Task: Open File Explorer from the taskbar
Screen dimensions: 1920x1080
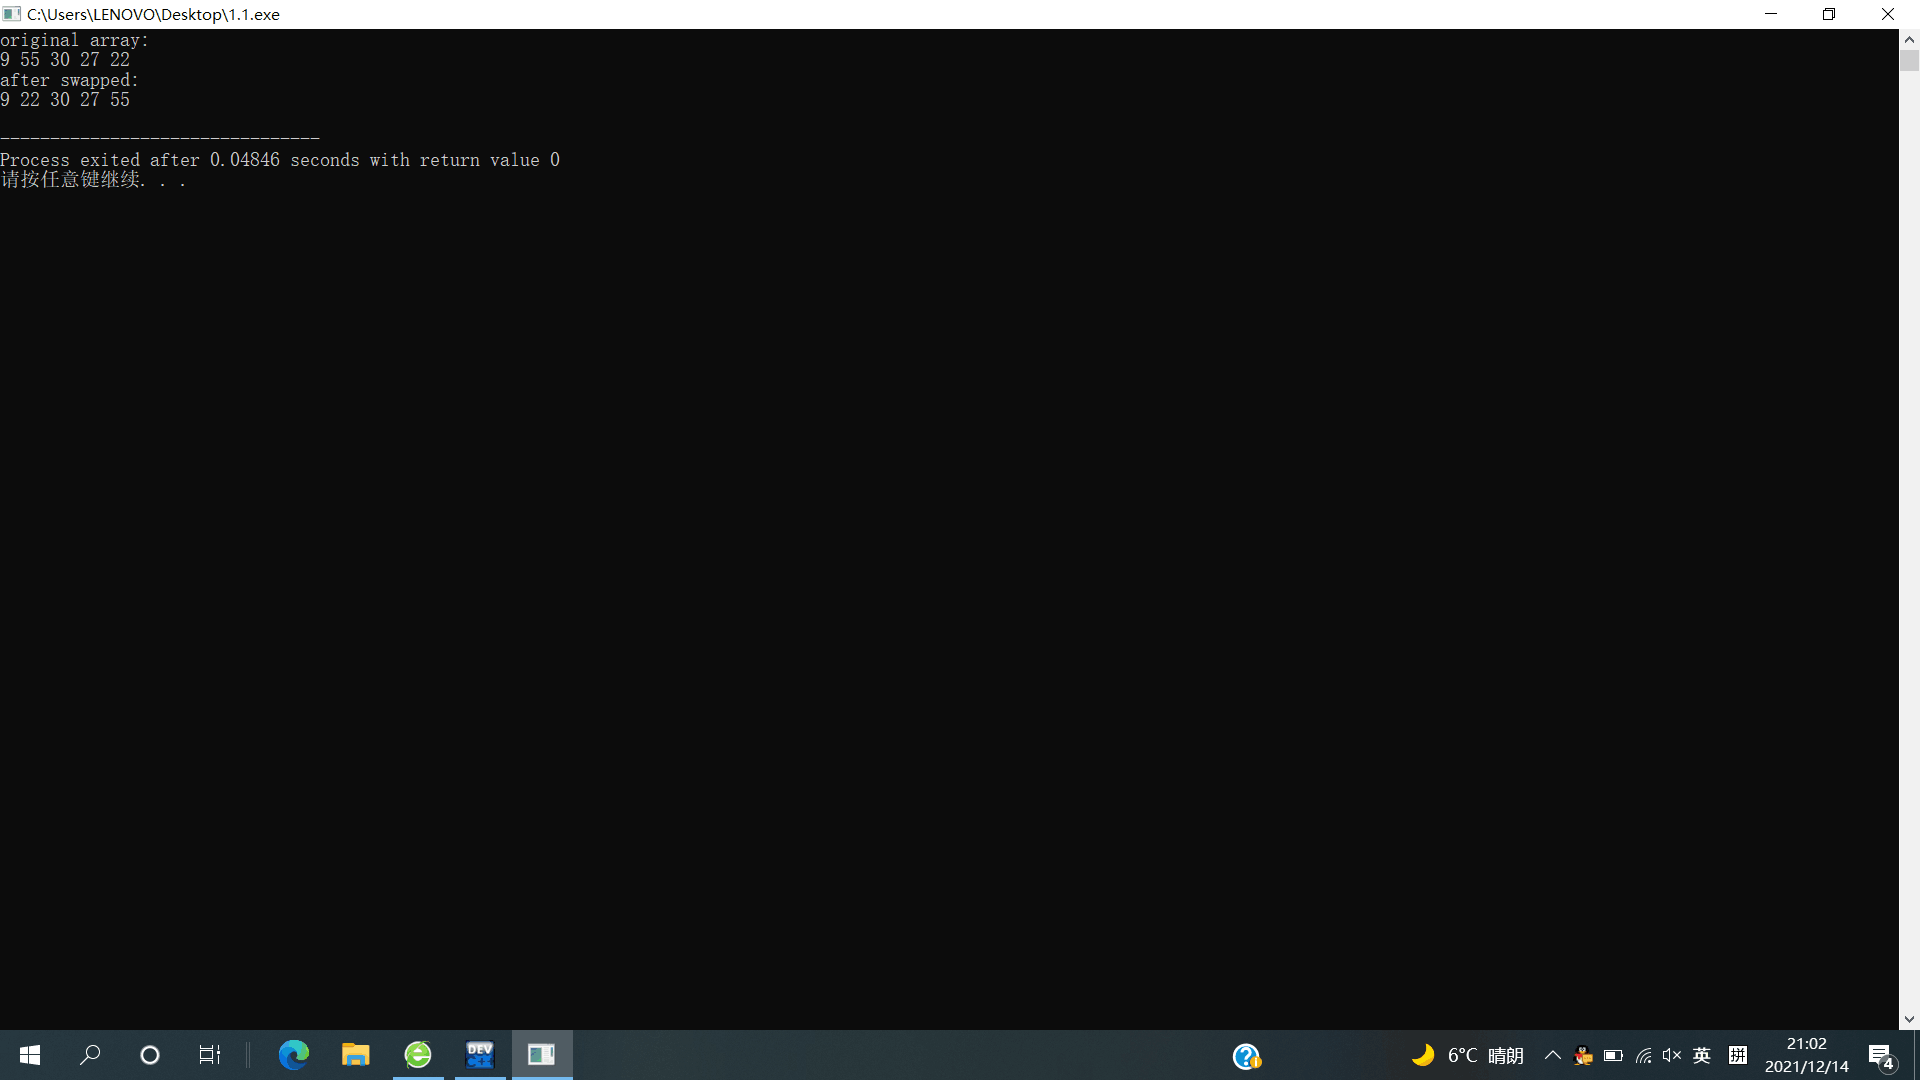Action: click(355, 1055)
